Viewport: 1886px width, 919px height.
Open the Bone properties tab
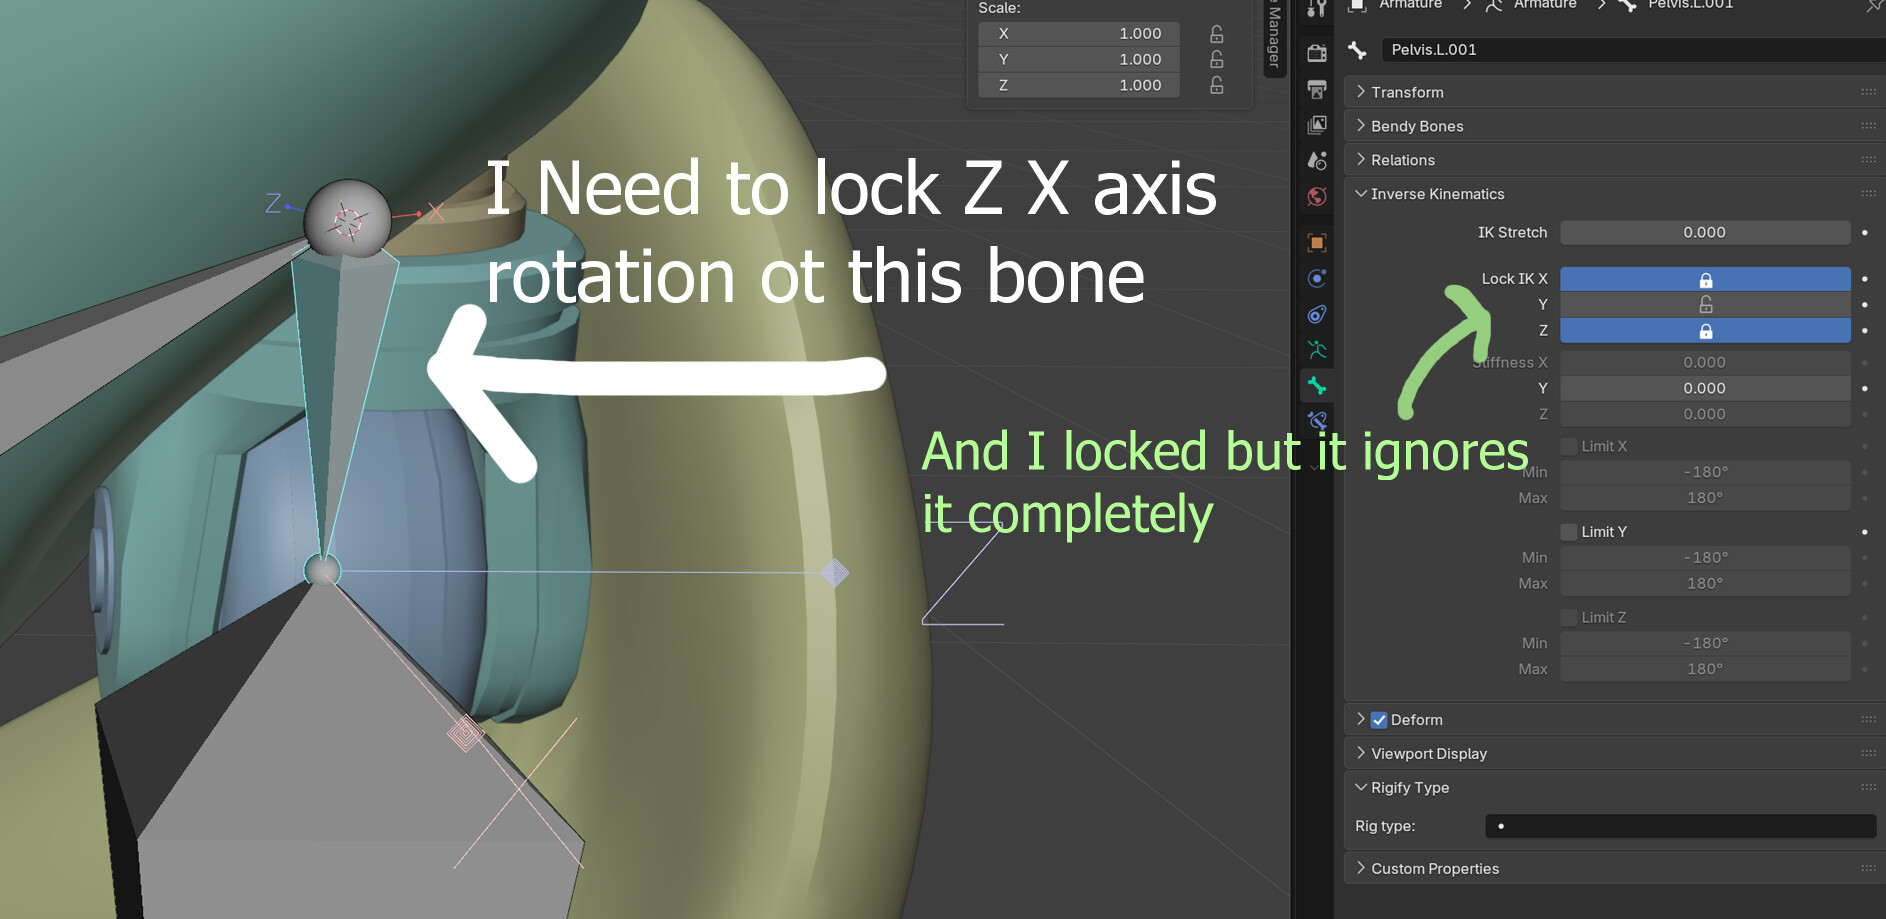pos(1317,386)
